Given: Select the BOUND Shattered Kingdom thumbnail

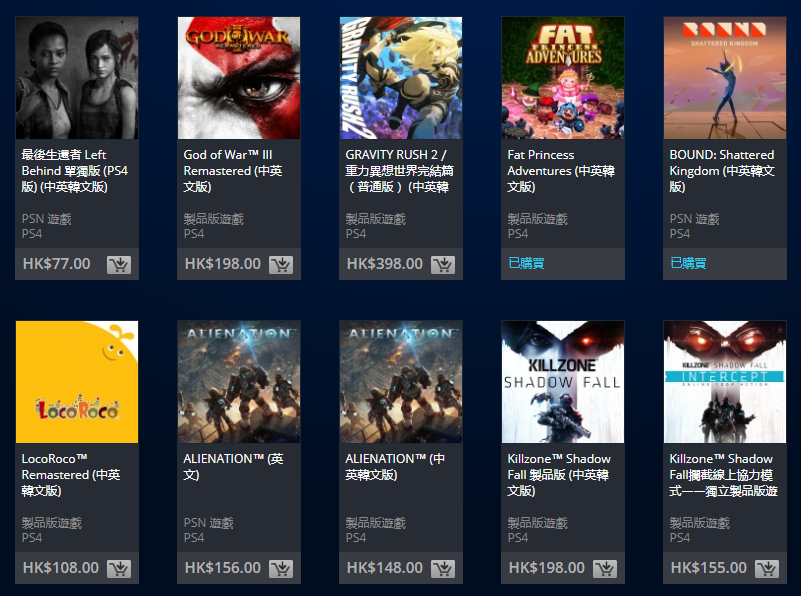Looking at the screenshot, I should [x=725, y=78].
